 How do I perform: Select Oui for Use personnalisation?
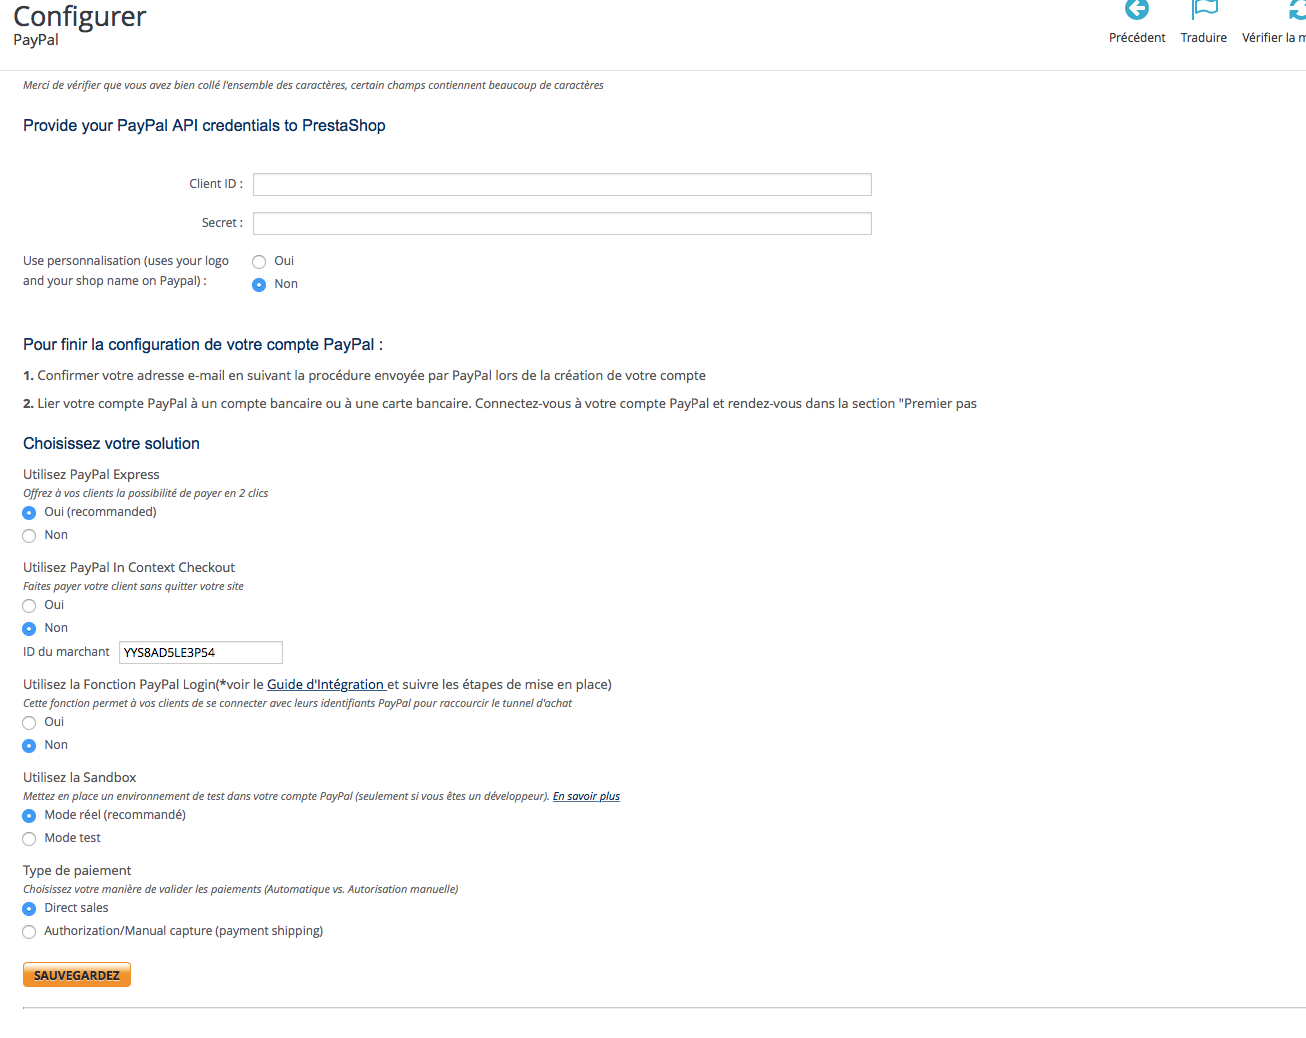coord(259,262)
